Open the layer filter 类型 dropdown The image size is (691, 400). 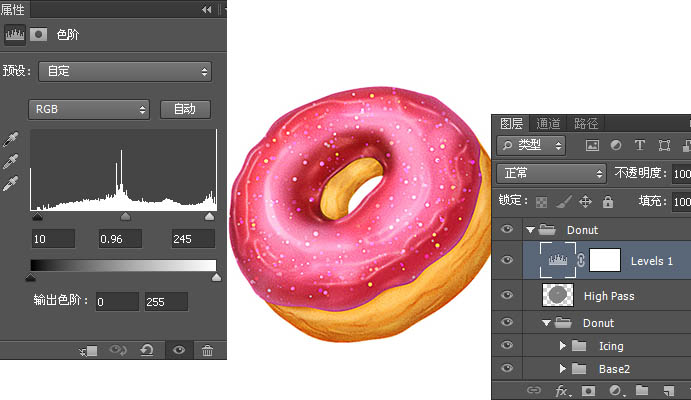(531, 145)
